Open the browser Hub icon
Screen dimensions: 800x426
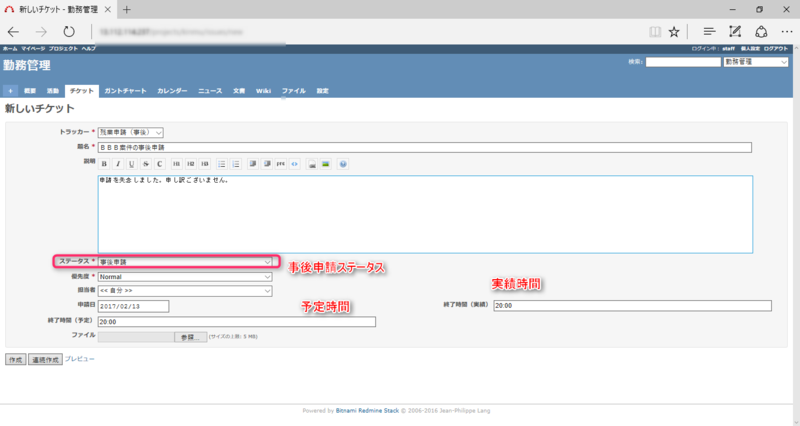709,32
